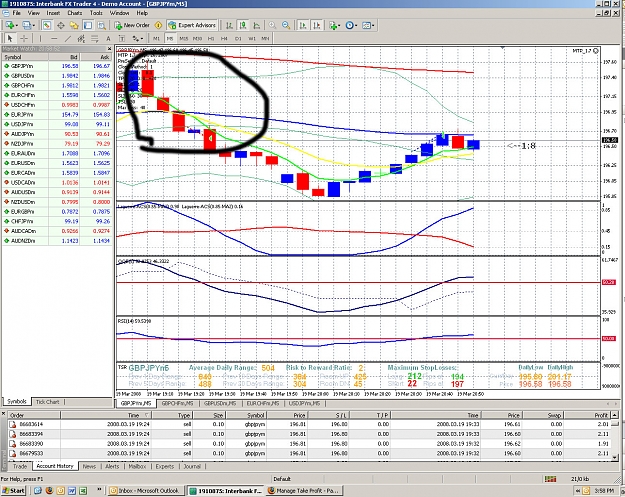Viewport: 625px width, 497px height.
Task: Select the equidistant channel tool
Action: [x=81, y=39]
